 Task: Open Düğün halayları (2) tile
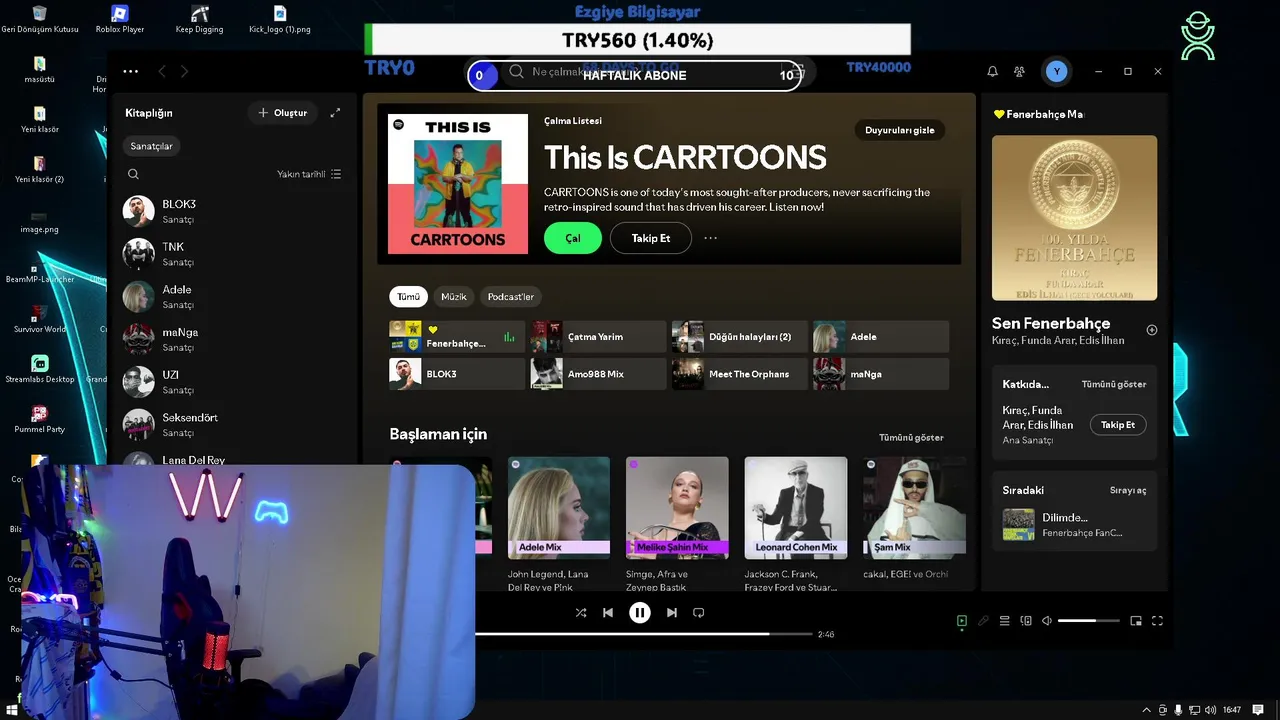739,337
